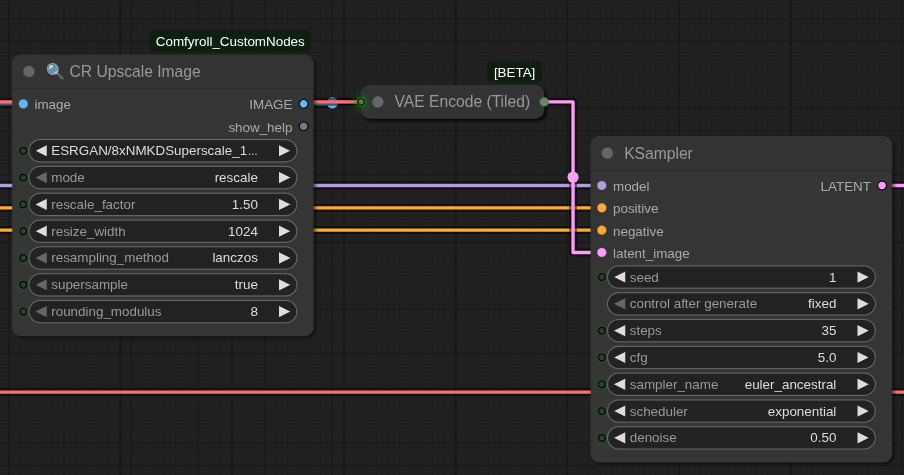The width and height of the screenshot is (904, 475).
Task: Click the IMAGE output socket on CR Upscale
Action: point(304,104)
